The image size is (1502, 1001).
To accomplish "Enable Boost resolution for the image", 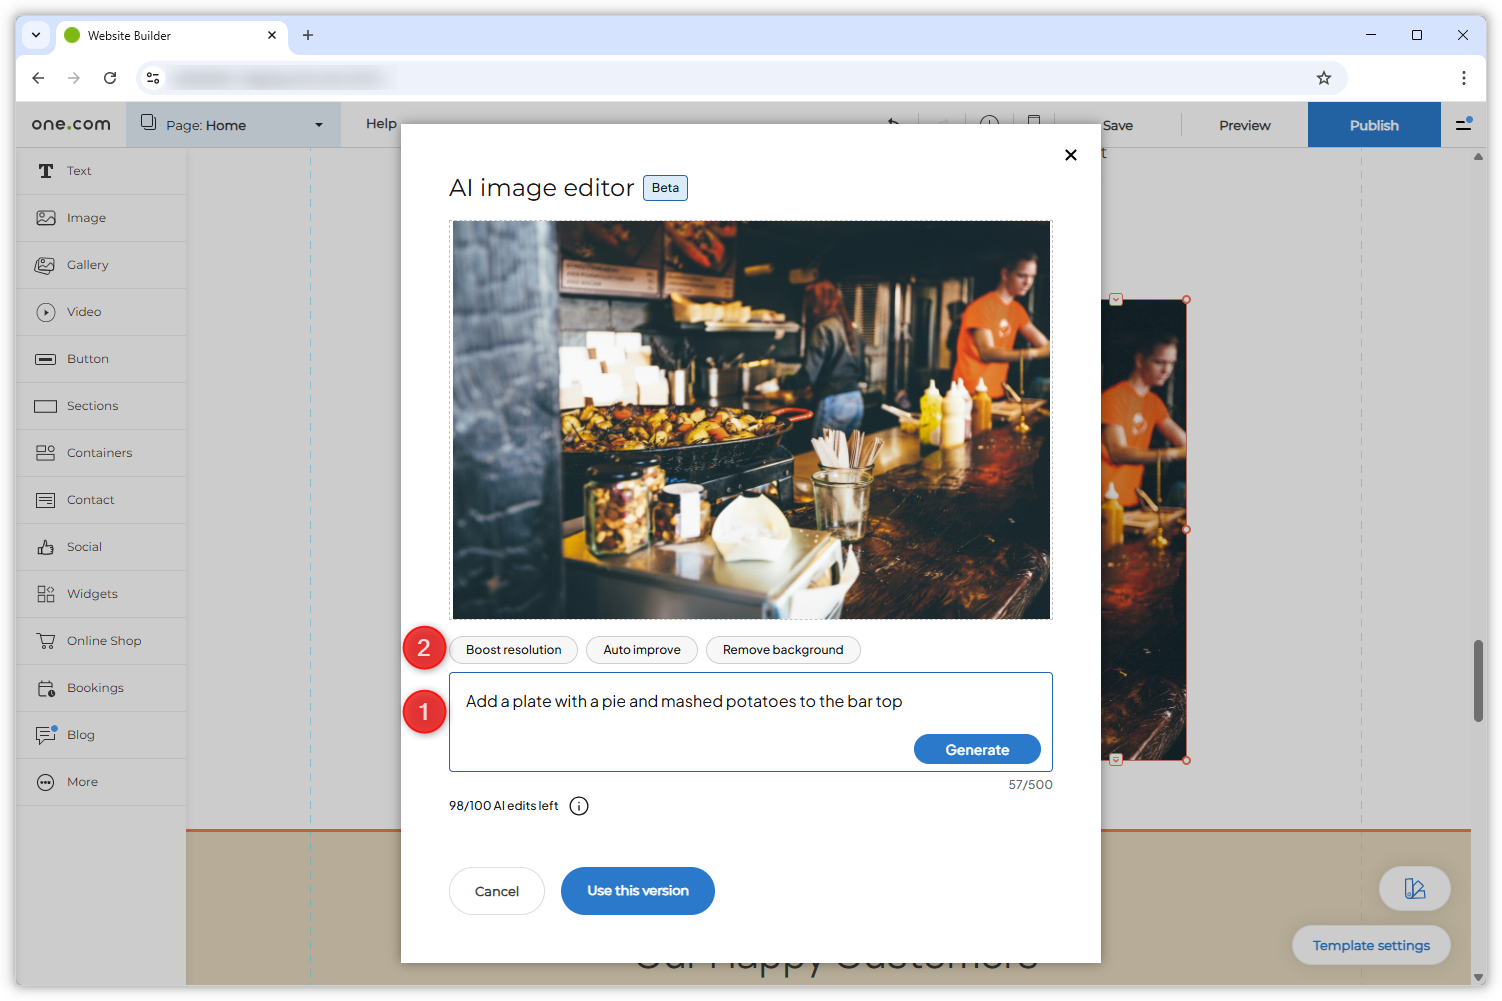I will [x=513, y=649].
